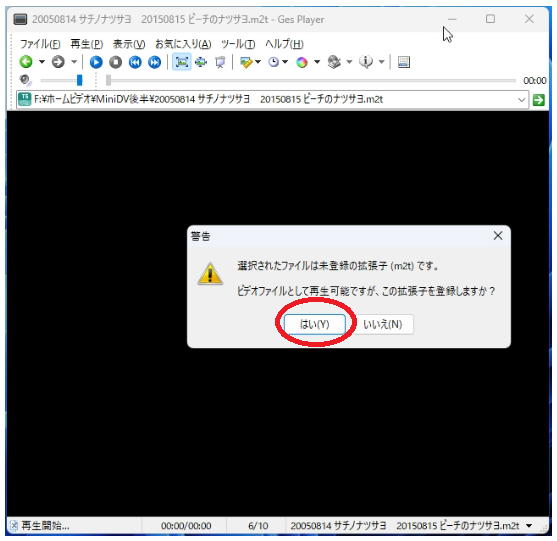Open dropdown arrow next to info icon

point(382,62)
